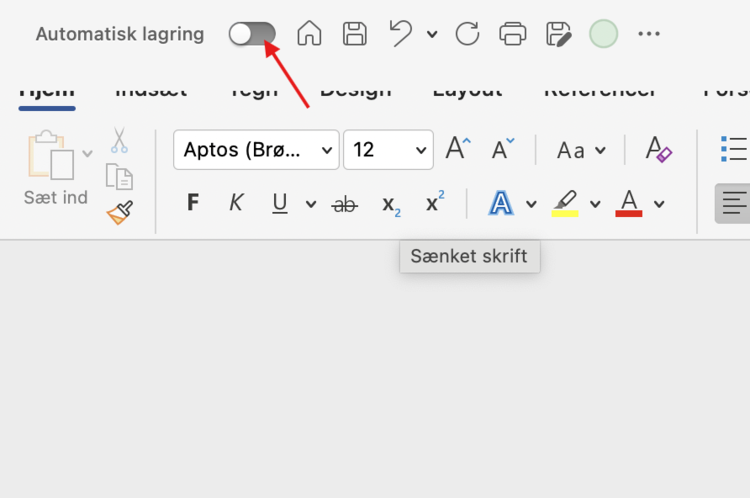
Task: Toggle italic formatting with K button
Action: click(236, 204)
